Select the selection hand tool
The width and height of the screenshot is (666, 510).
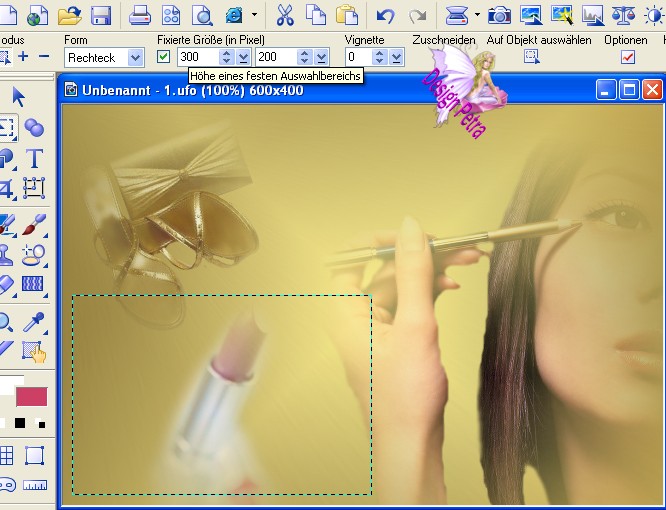point(34,352)
